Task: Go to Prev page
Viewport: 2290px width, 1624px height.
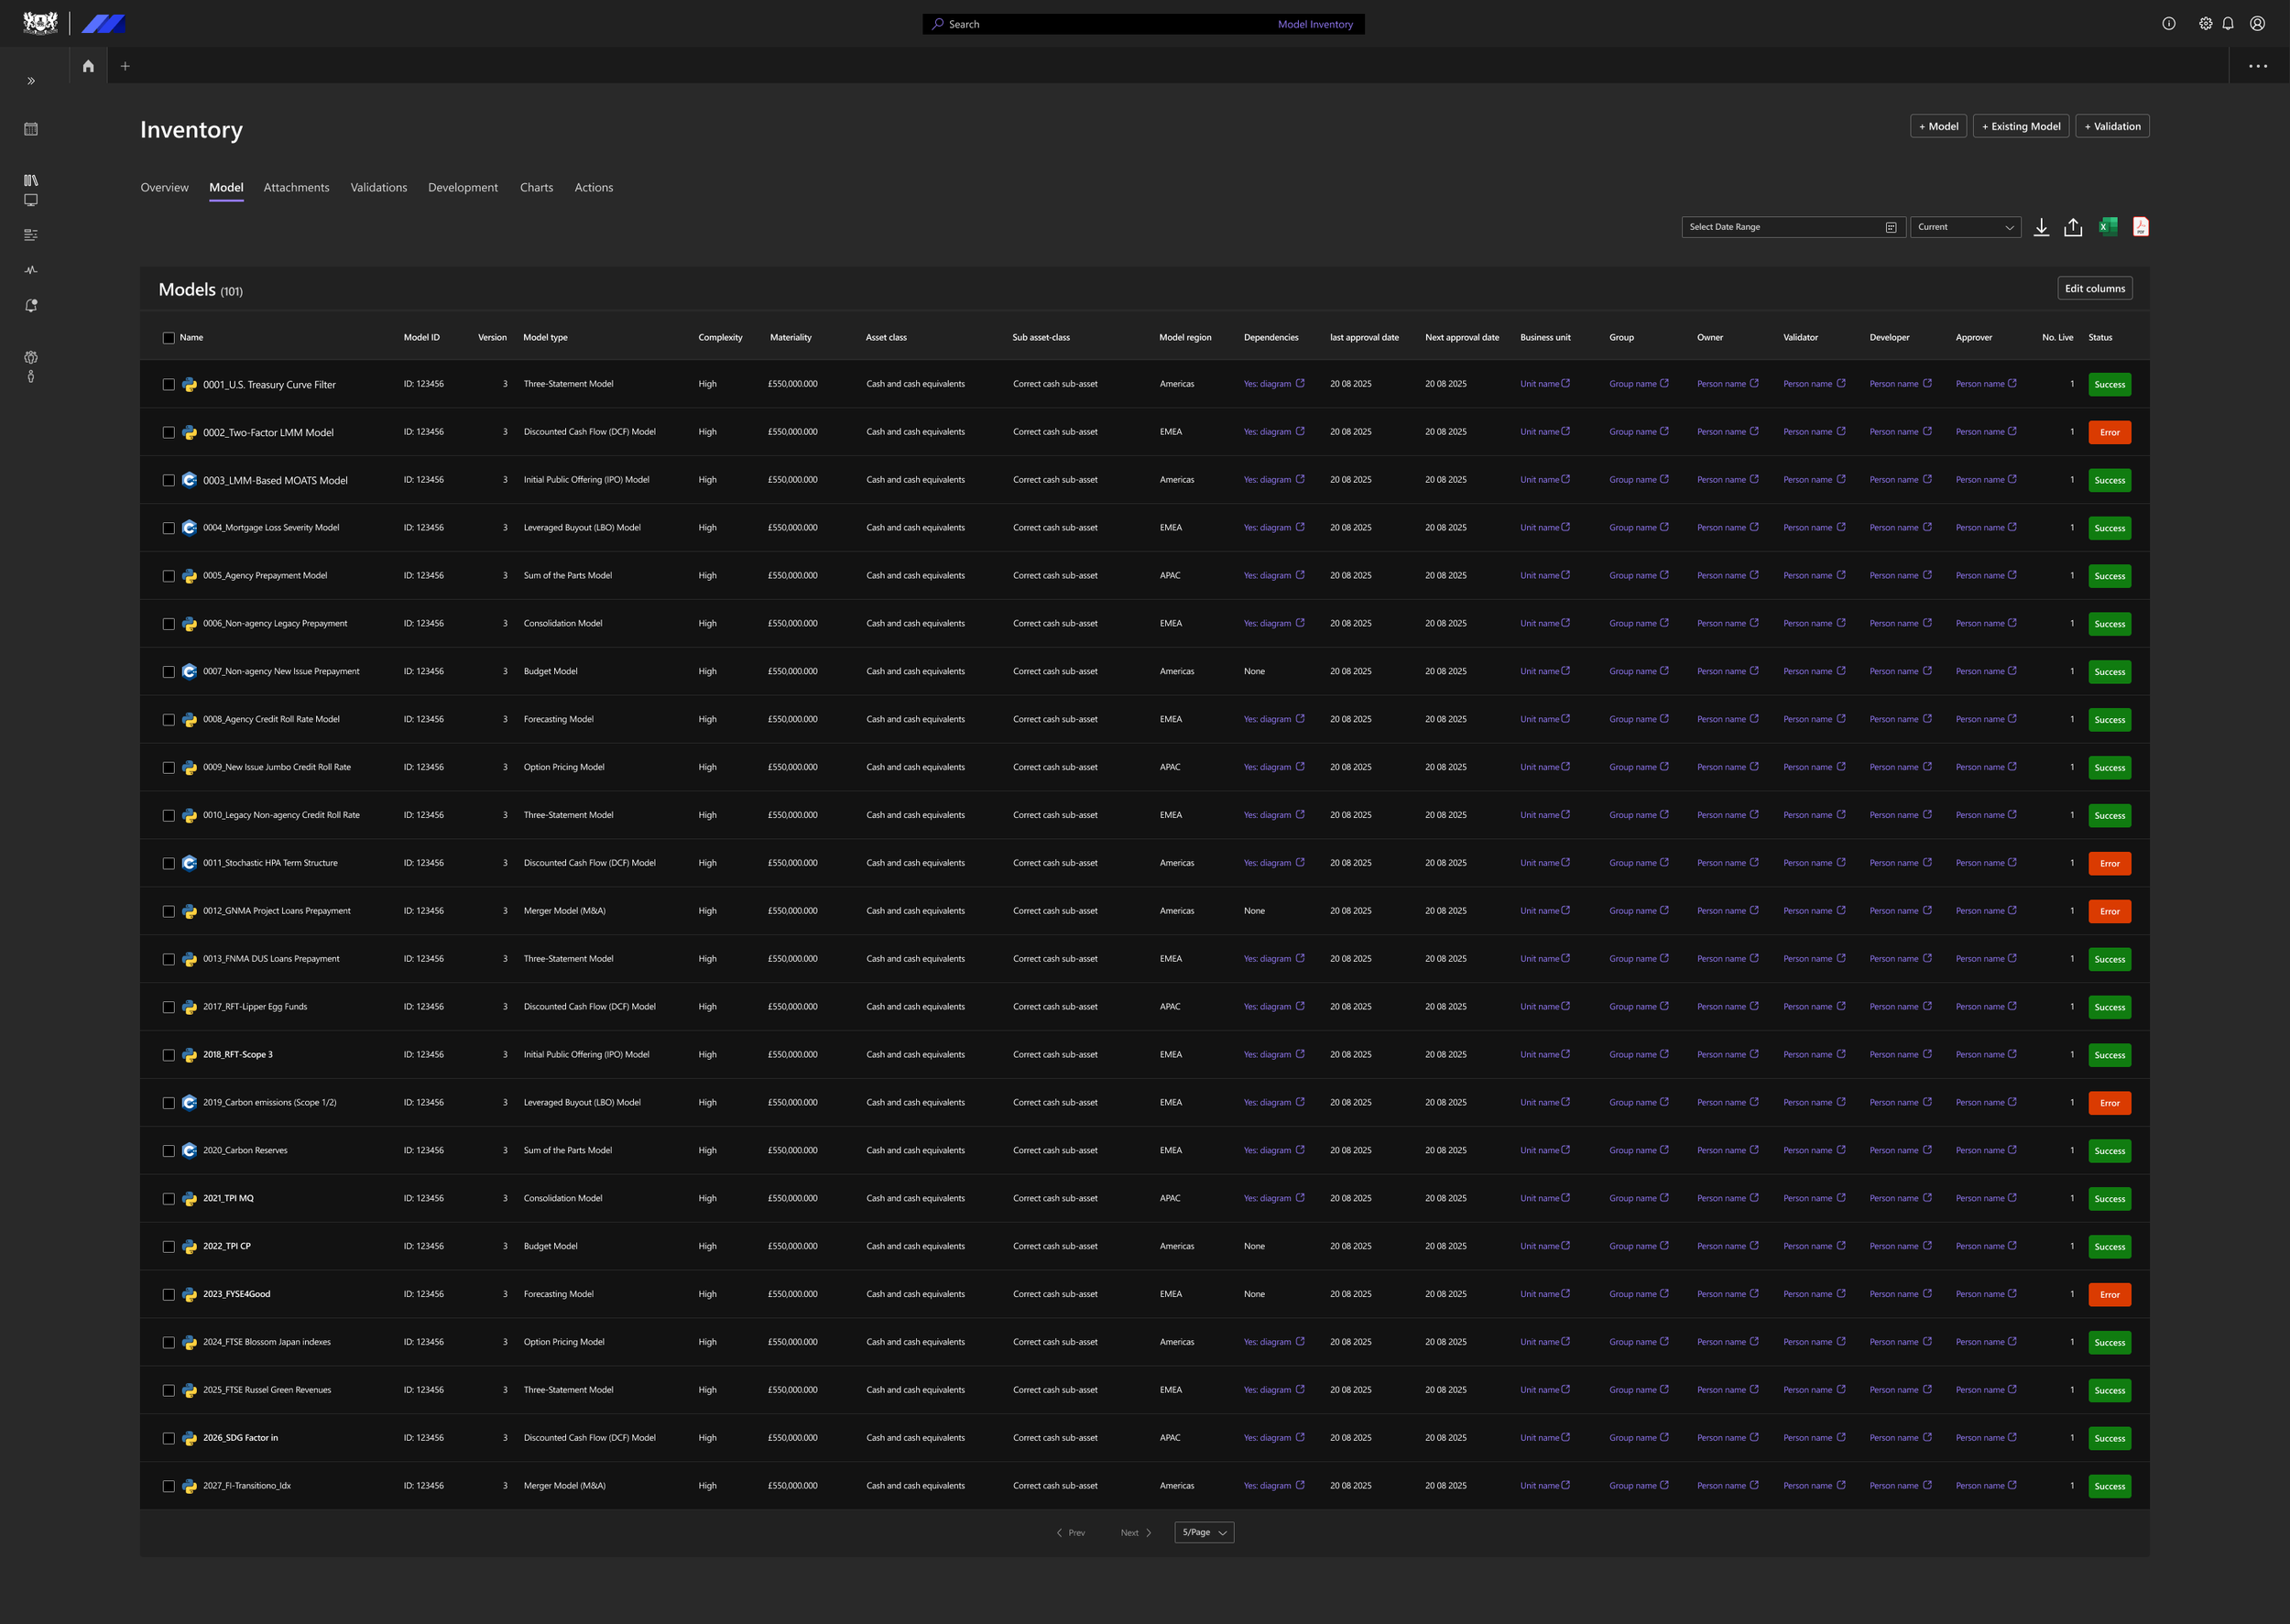Action: click(1070, 1532)
